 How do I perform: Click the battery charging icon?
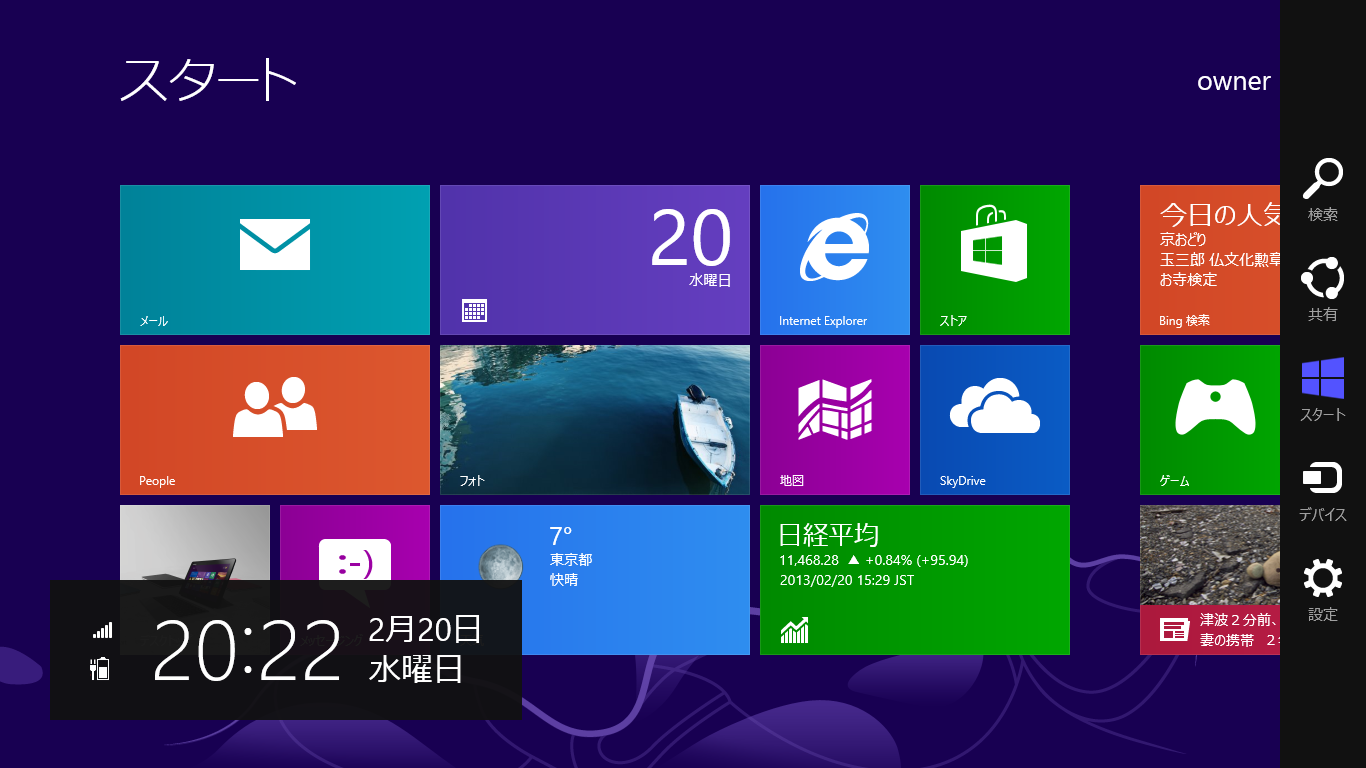coord(100,669)
